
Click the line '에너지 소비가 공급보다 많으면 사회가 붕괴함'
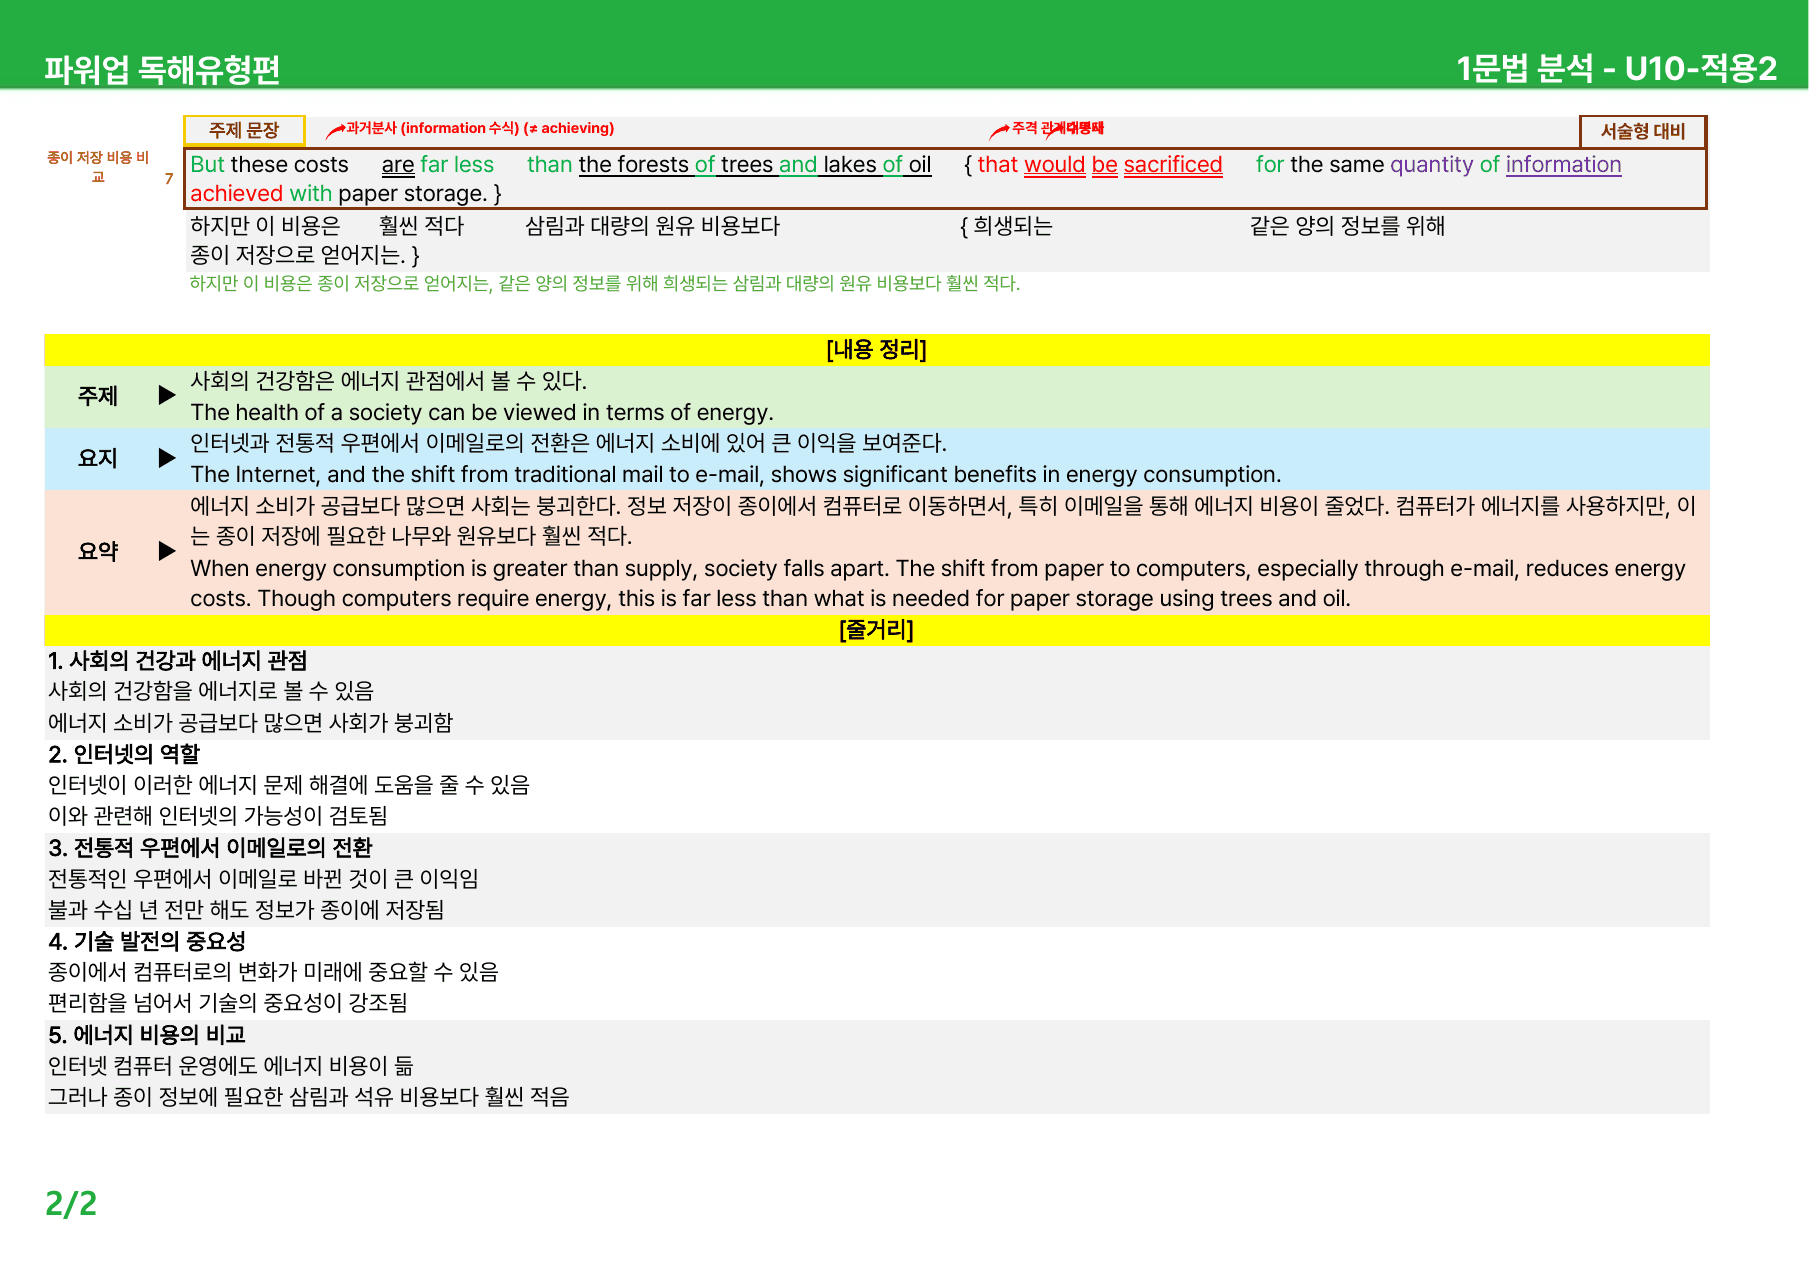click(250, 722)
